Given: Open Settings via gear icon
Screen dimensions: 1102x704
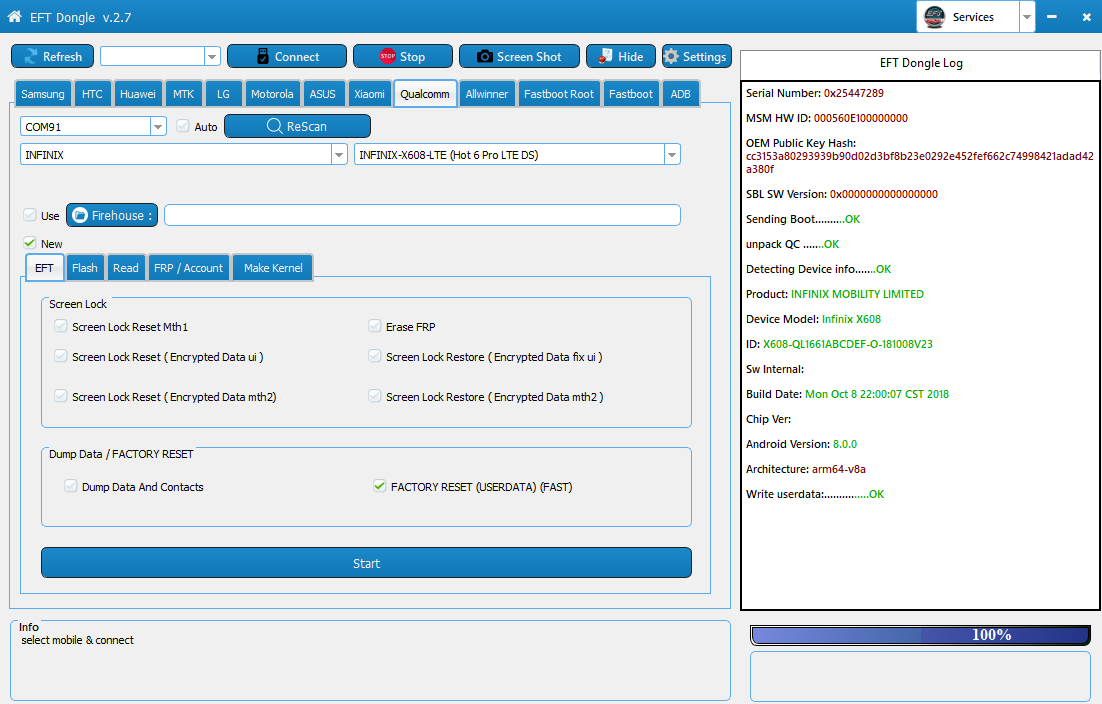Looking at the screenshot, I should click(x=671, y=57).
